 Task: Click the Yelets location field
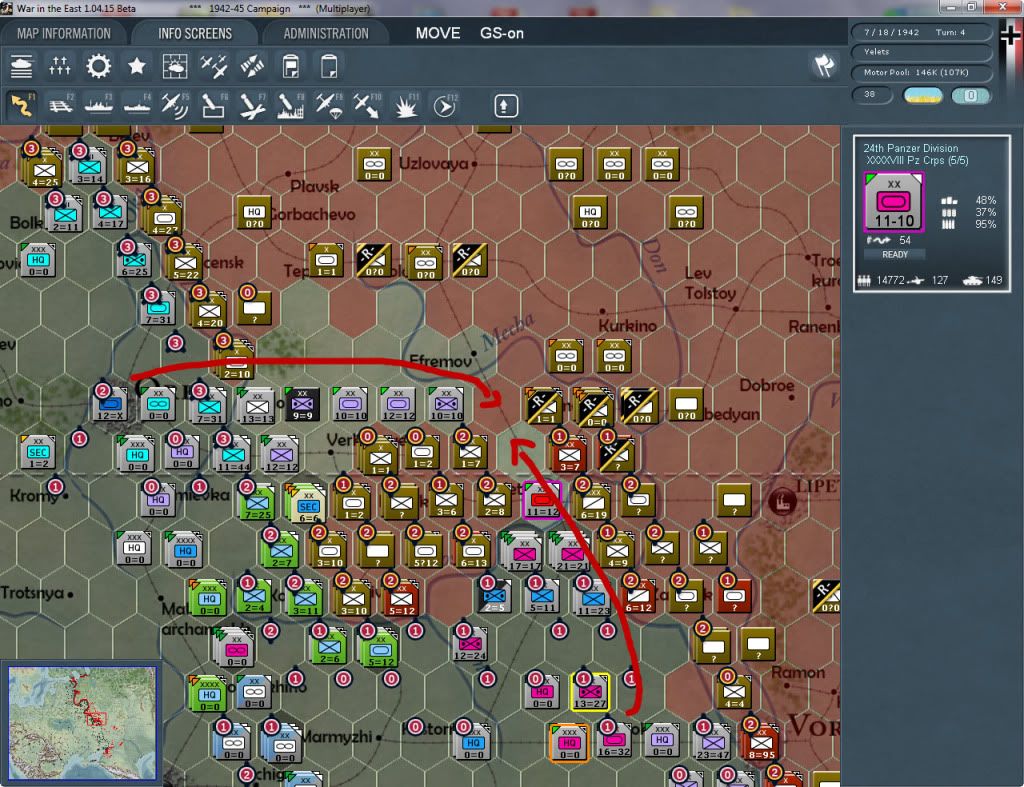point(921,52)
